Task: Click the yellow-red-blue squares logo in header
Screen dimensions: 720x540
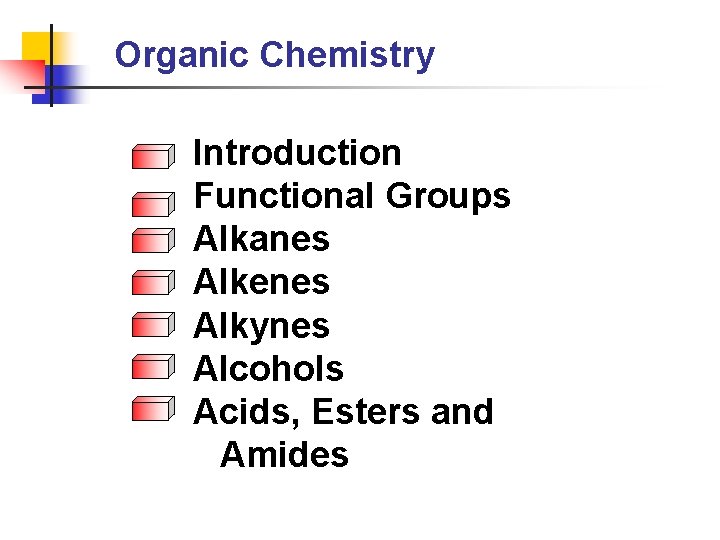Action: click(x=45, y=65)
